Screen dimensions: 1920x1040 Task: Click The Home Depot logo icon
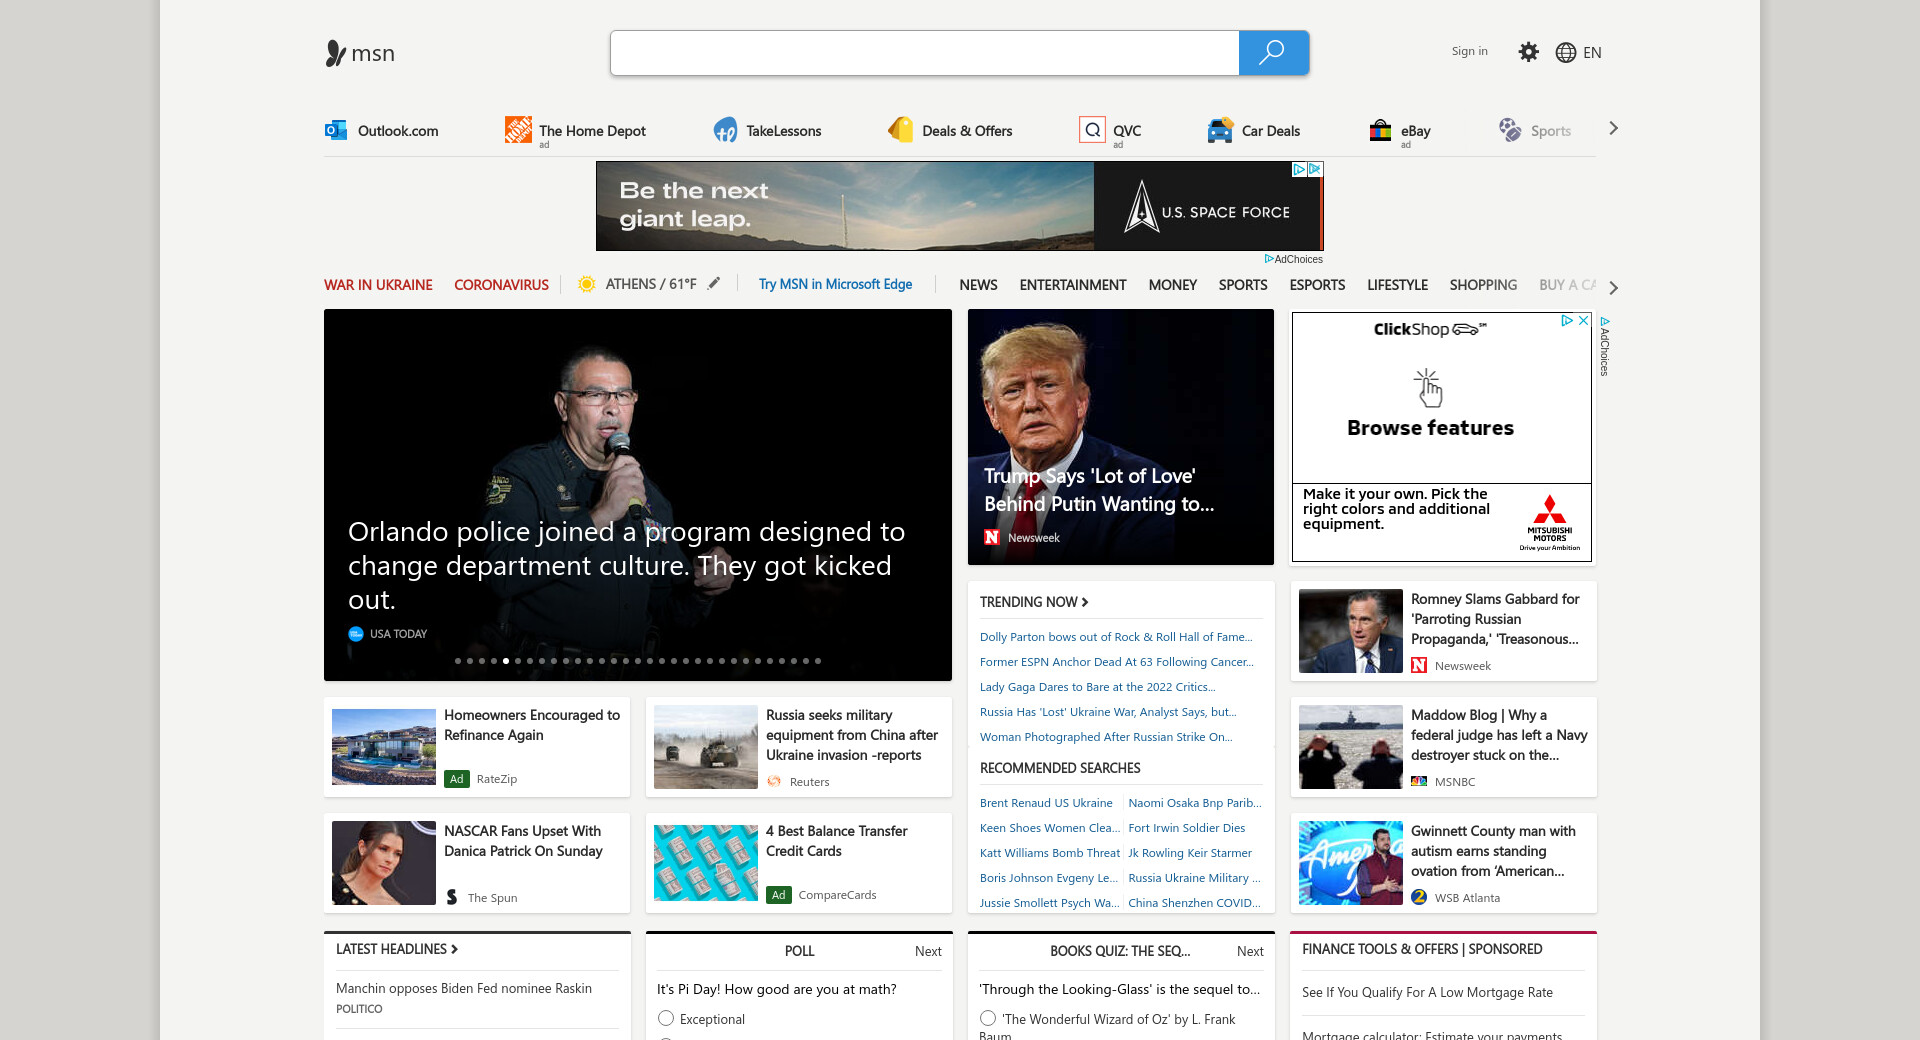point(518,130)
